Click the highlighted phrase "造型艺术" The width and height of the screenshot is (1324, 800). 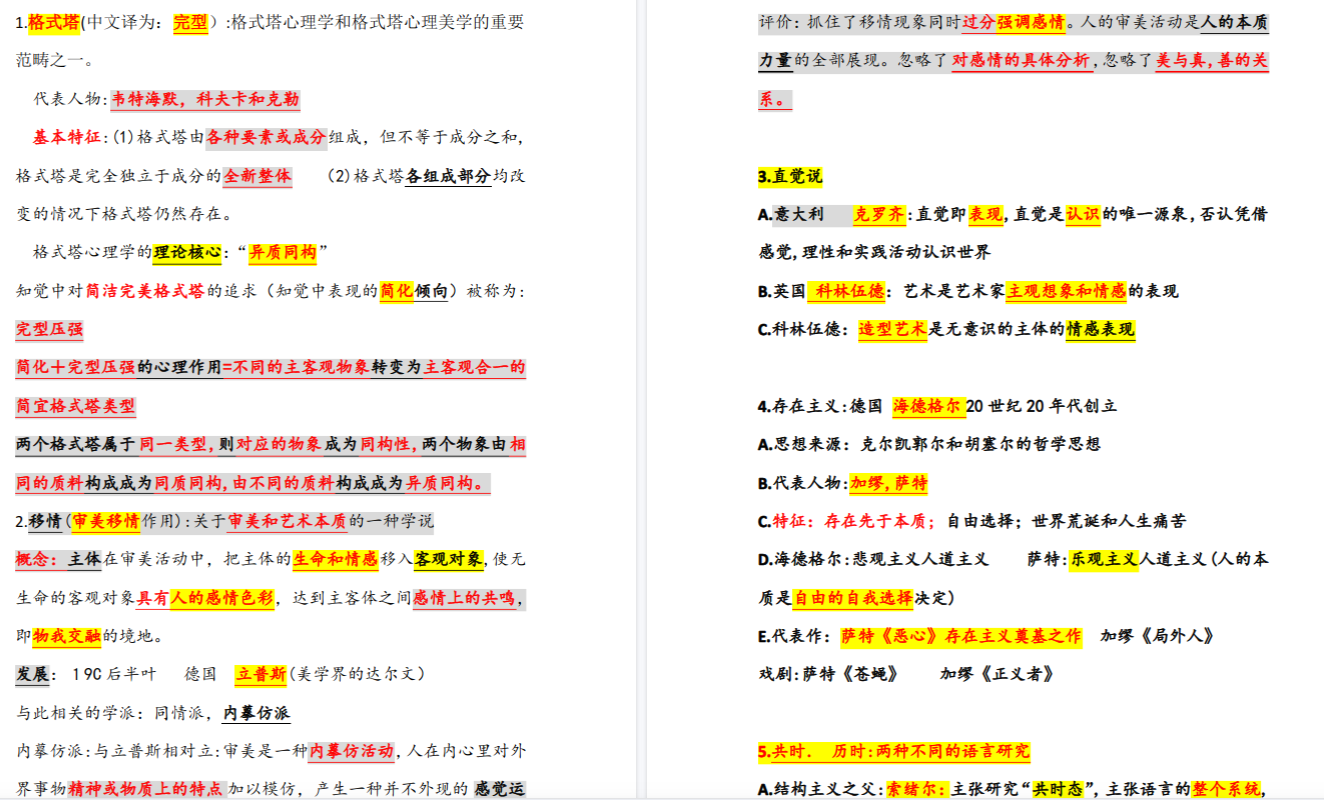click(892, 329)
